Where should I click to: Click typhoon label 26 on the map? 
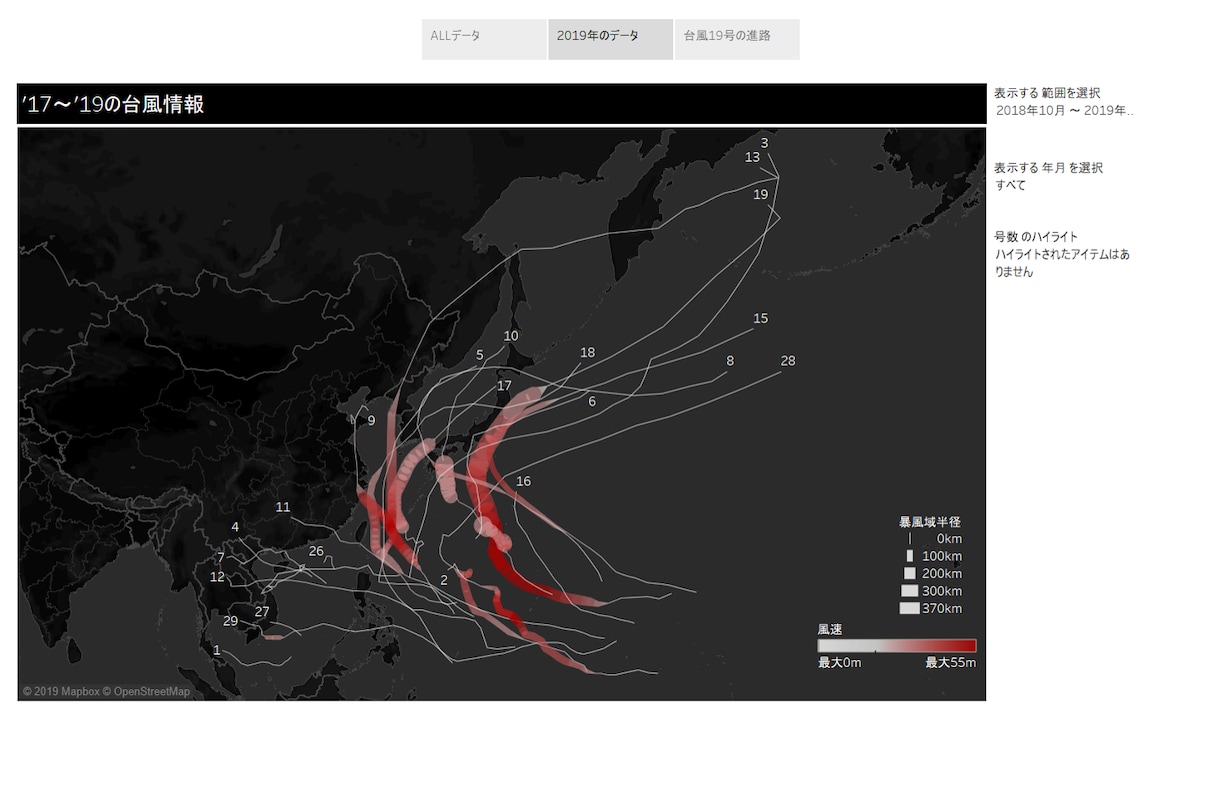(x=316, y=551)
